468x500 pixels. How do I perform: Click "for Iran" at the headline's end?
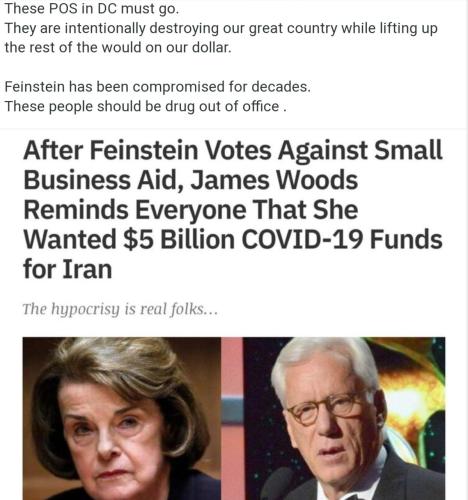click(67, 269)
